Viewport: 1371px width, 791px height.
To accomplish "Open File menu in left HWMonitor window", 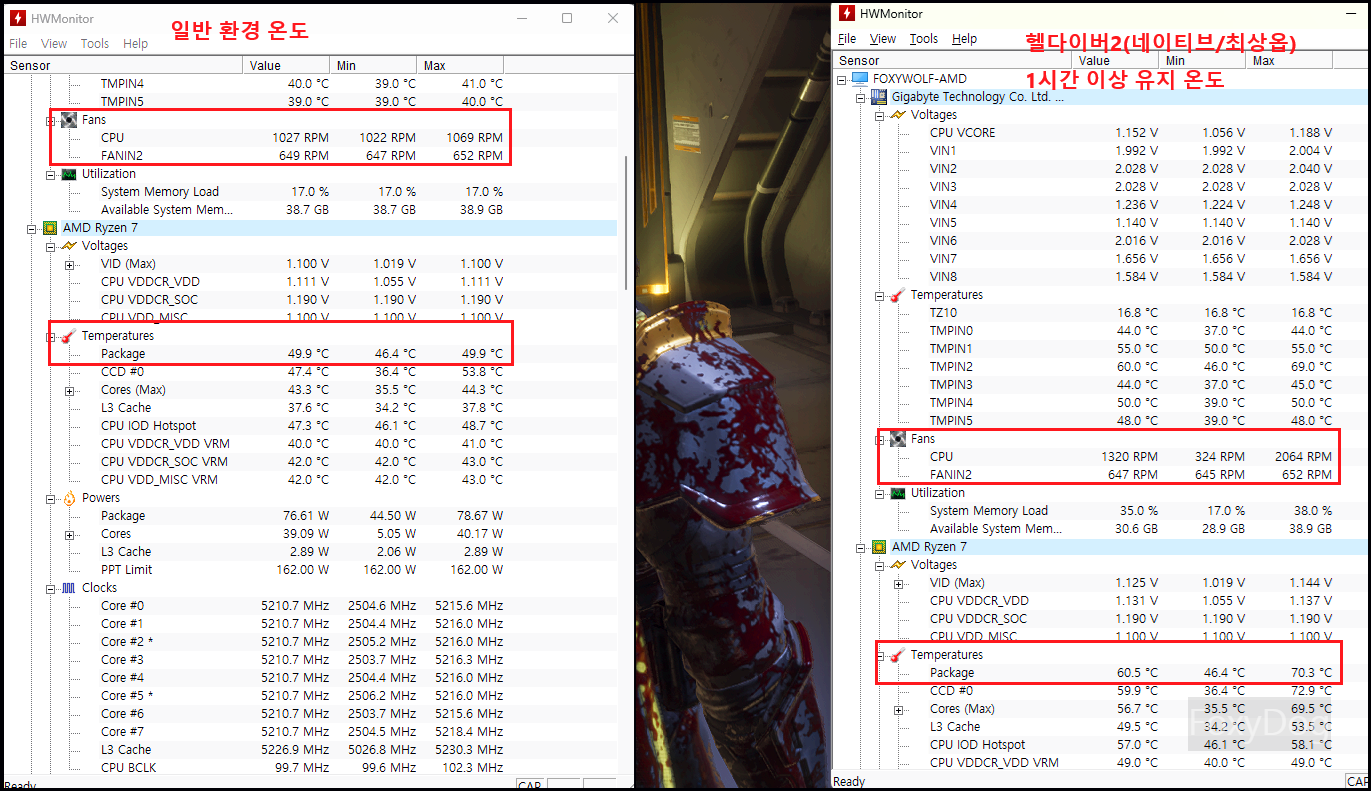I will 18,44.
